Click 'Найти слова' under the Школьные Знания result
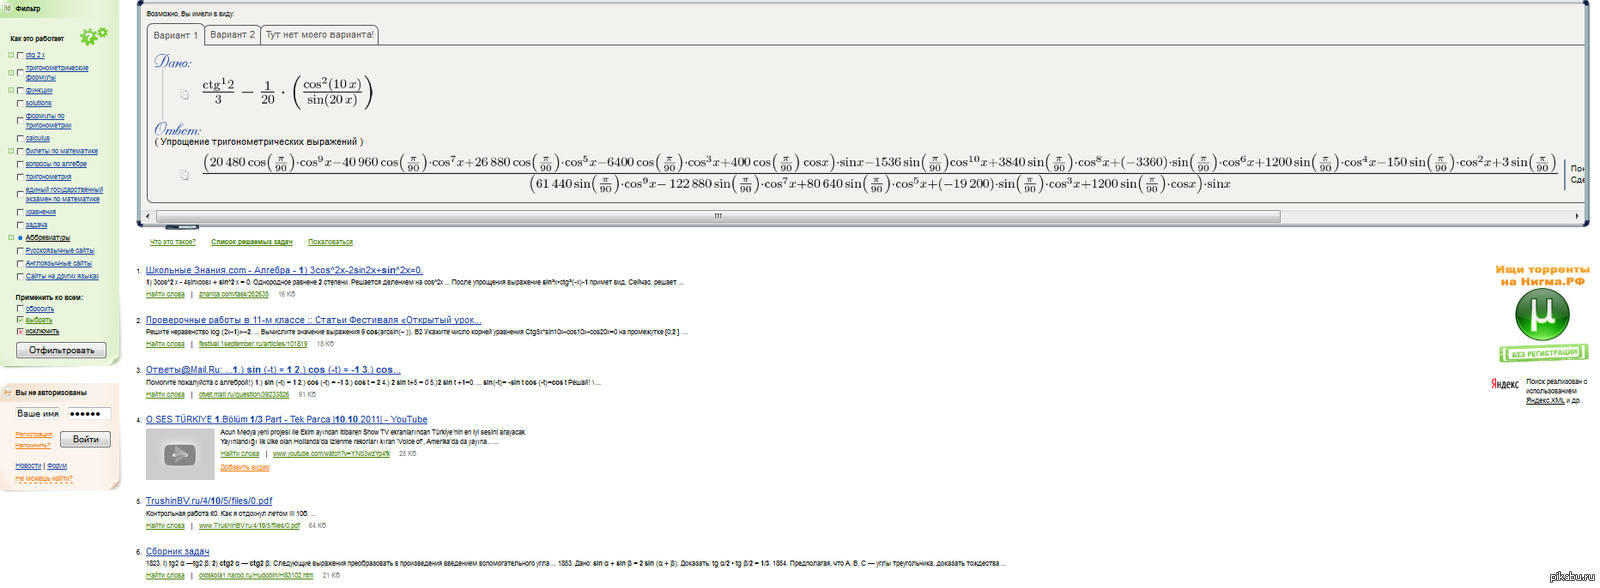The width and height of the screenshot is (1600, 588). [165, 295]
